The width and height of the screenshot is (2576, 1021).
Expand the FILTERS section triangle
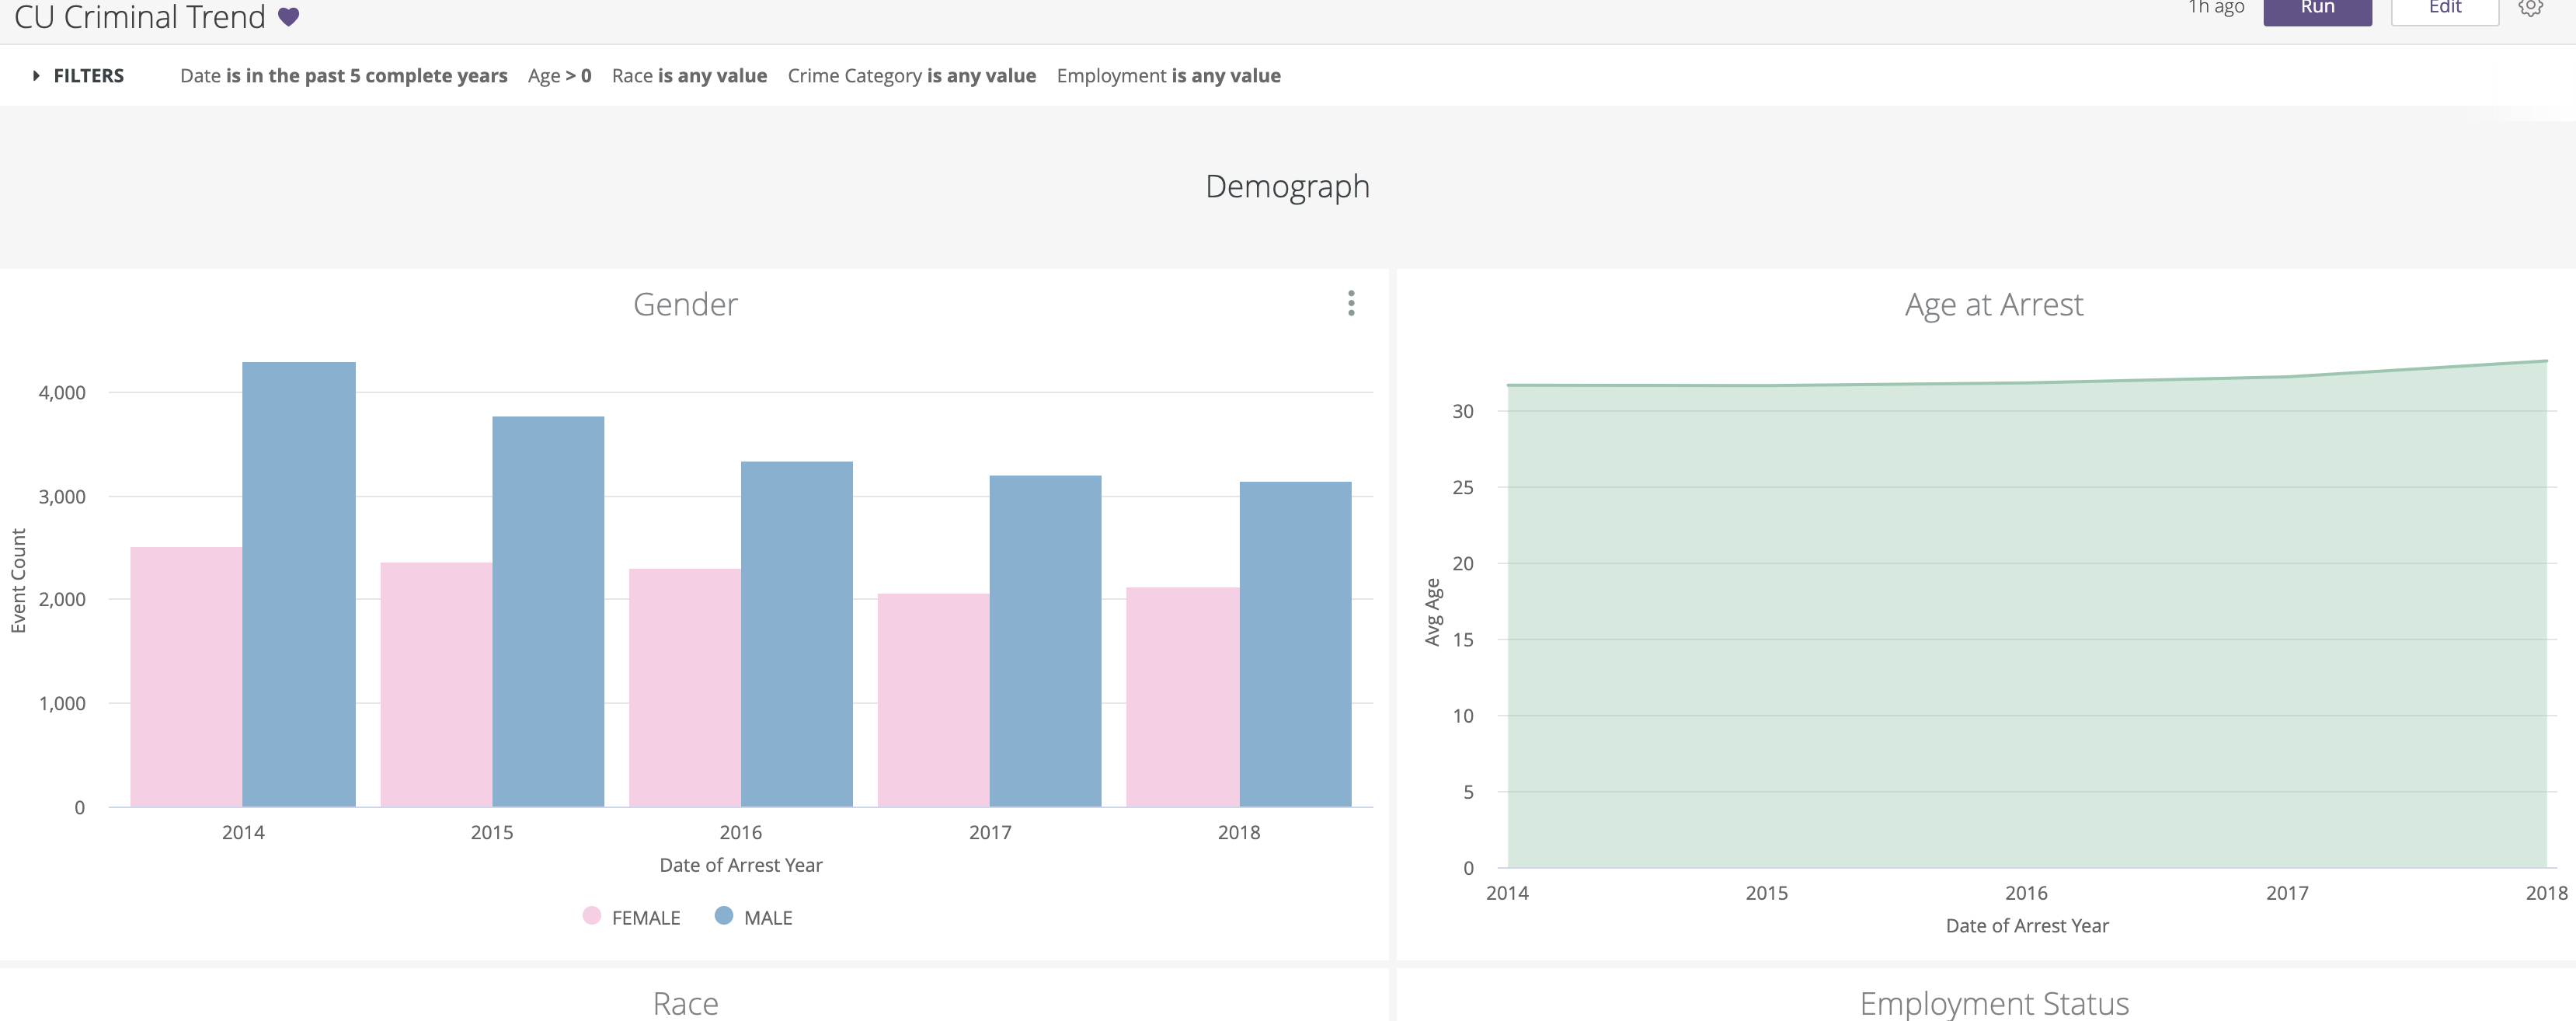click(x=36, y=76)
